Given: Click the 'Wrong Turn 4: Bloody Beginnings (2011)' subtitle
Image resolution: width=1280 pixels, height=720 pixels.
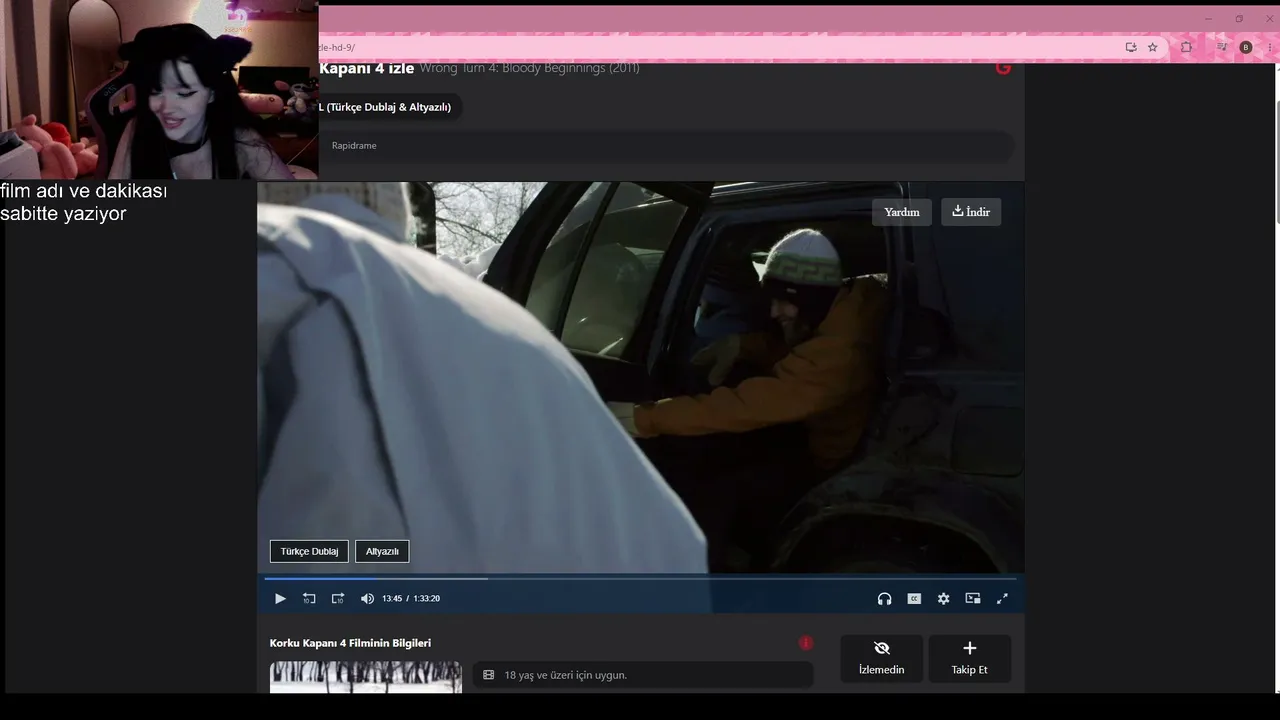Looking at the screenshot, I should coord(529,68).
